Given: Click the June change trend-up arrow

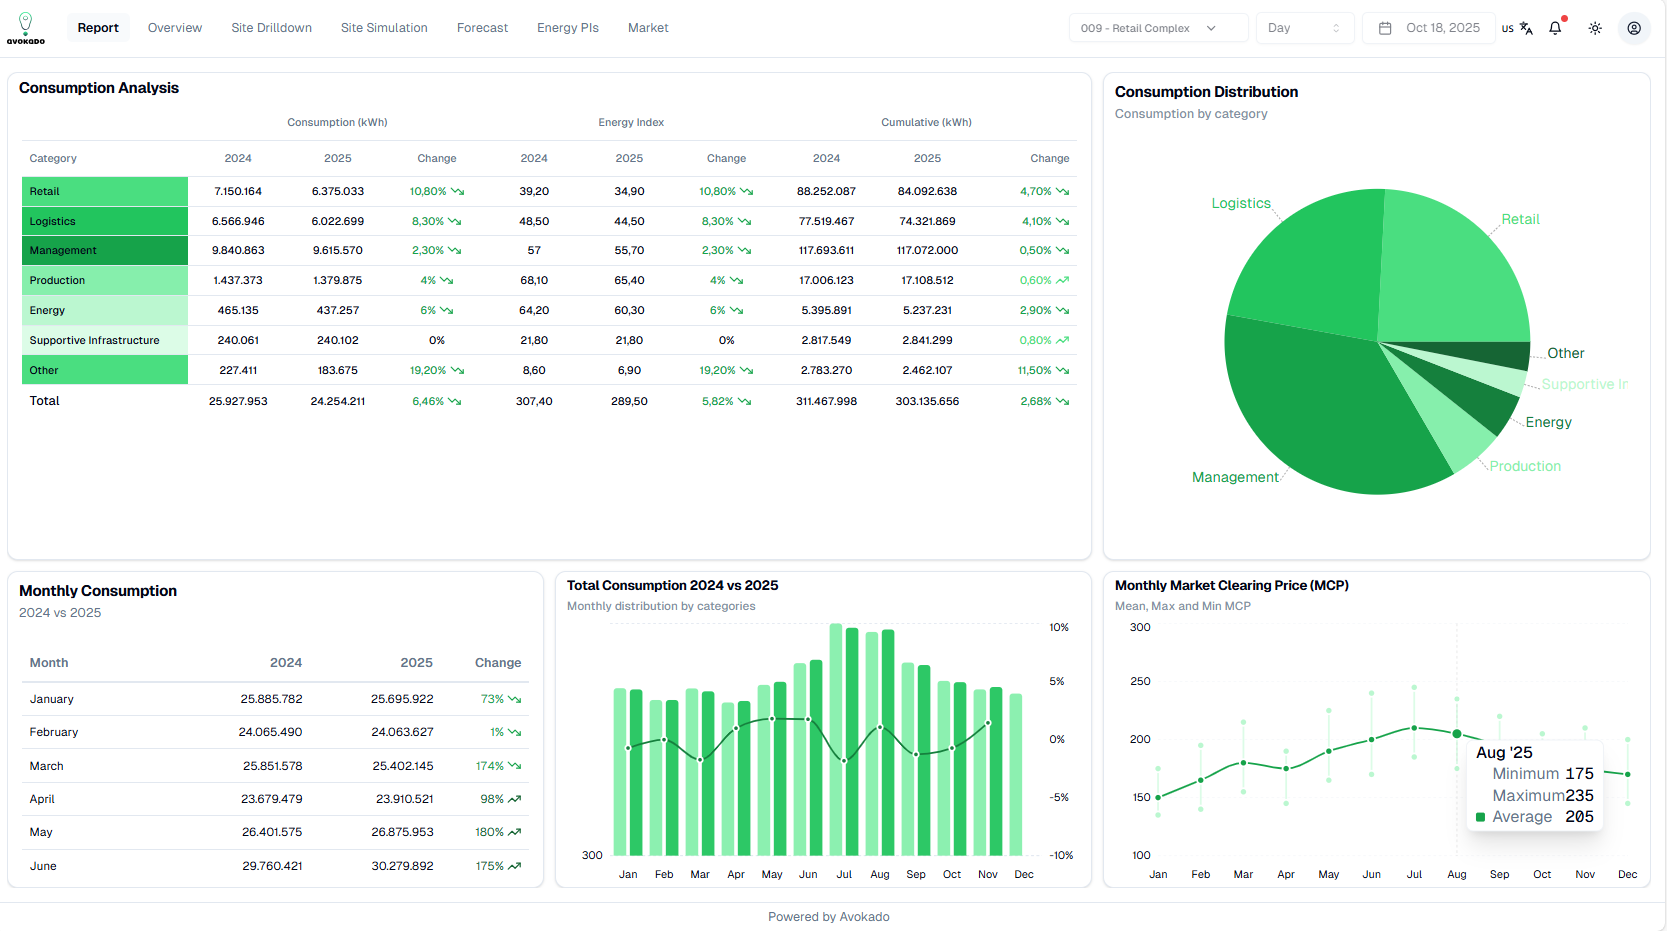Looking at the screenshot, I should 514,866.
